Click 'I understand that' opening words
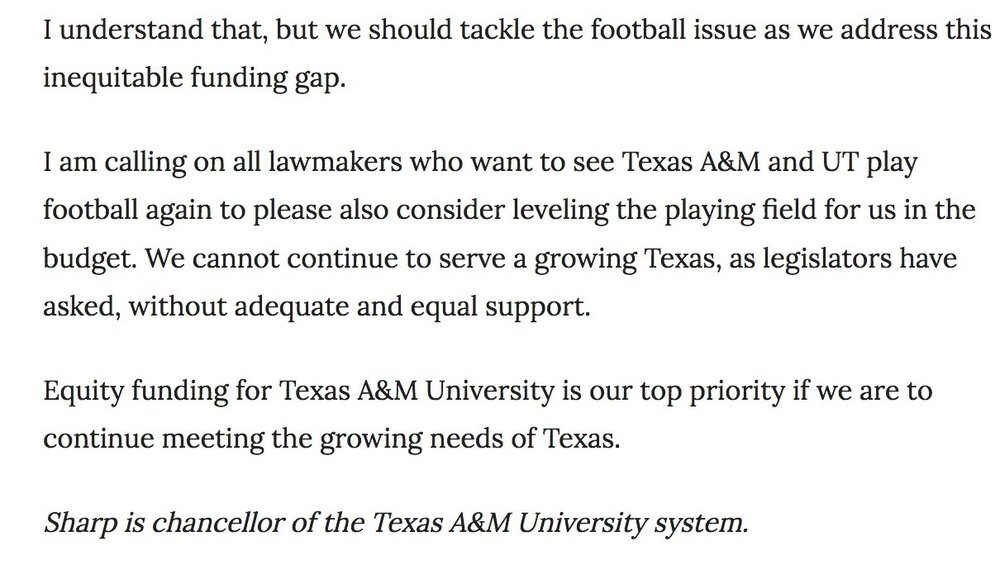 tap(154, 30)
